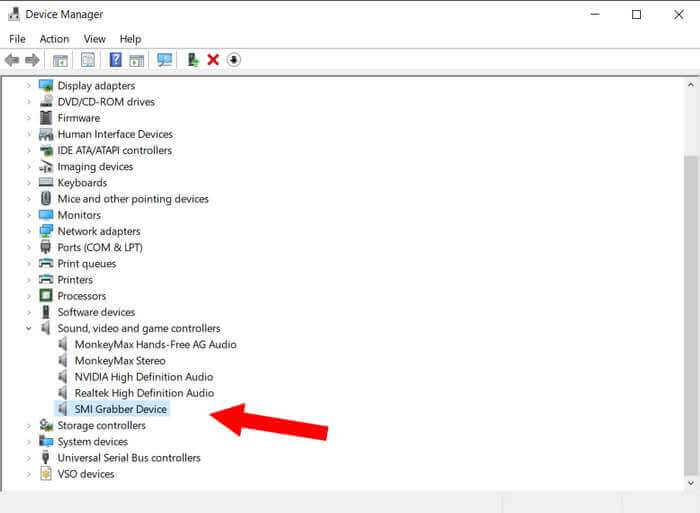This screenshot has width=700, height=513.
Task: Select the Imaging devices label
Action: (95, 167)
